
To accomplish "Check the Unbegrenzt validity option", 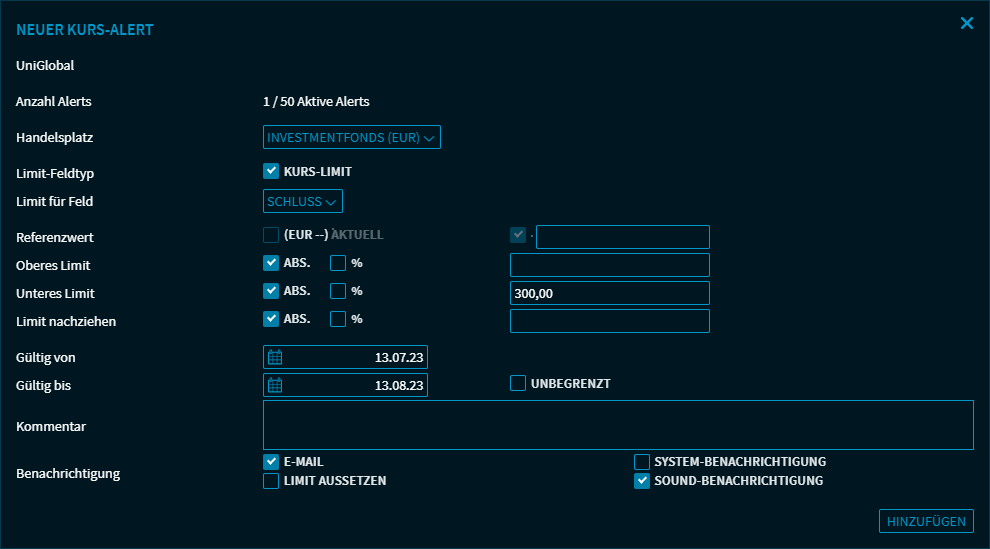I will [518, 383].
